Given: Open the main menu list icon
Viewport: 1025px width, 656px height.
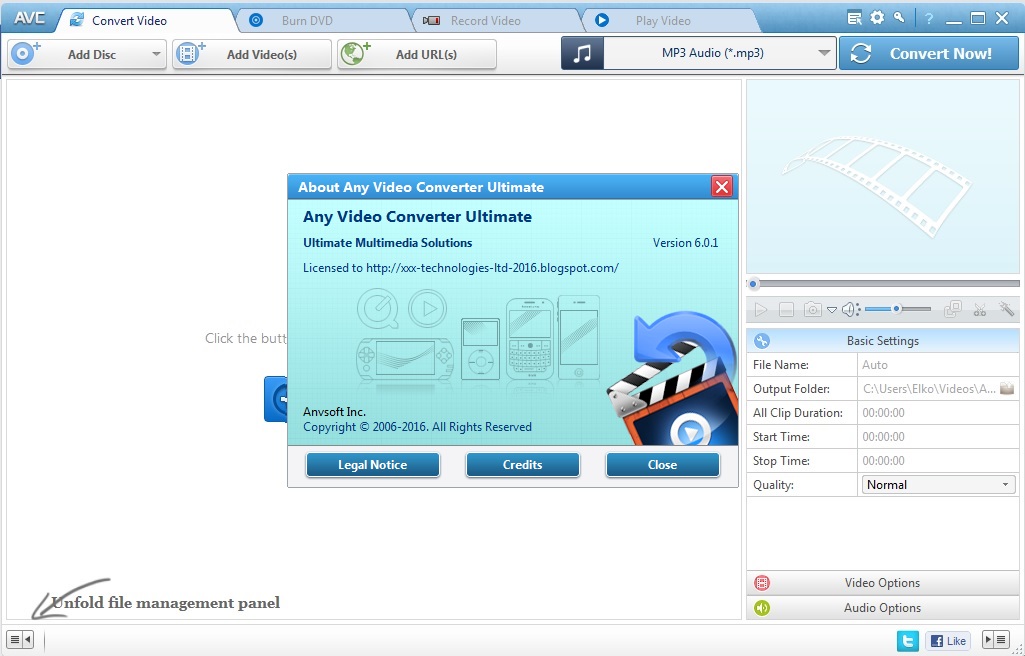Looking at the screenshot, I should coord(854,18).
